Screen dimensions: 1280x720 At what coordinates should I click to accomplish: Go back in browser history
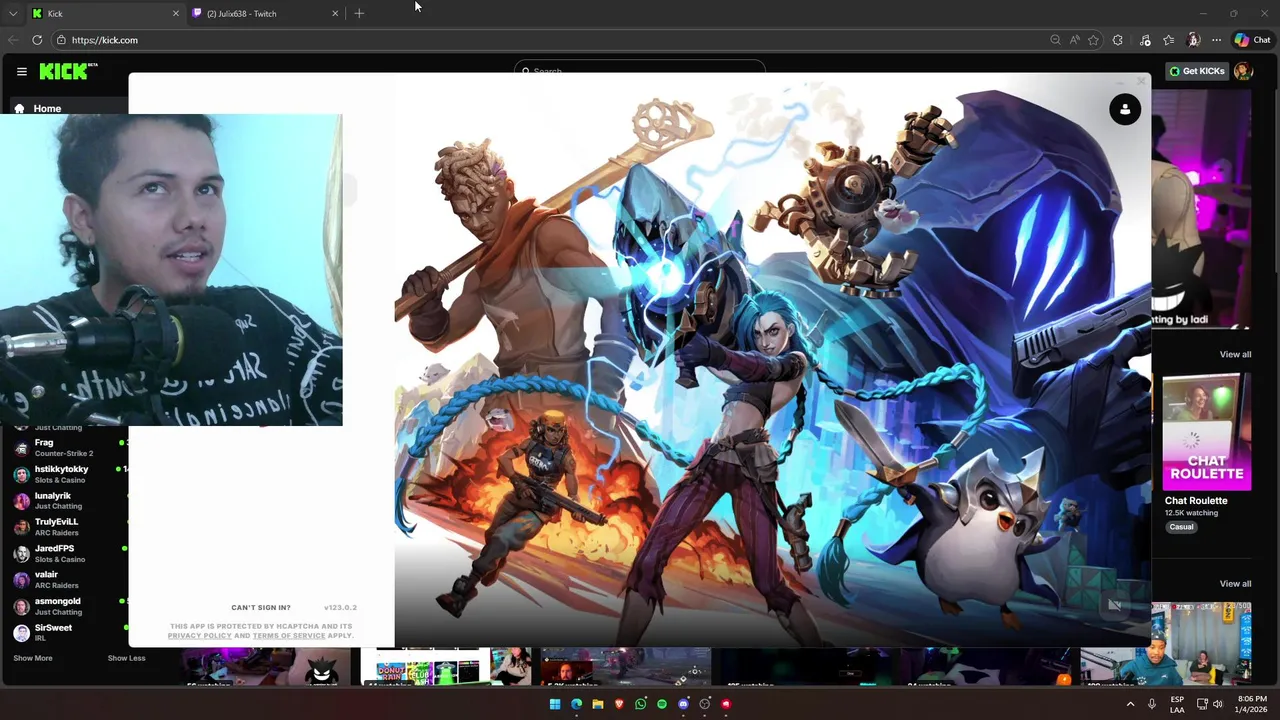tap(13, 40)
